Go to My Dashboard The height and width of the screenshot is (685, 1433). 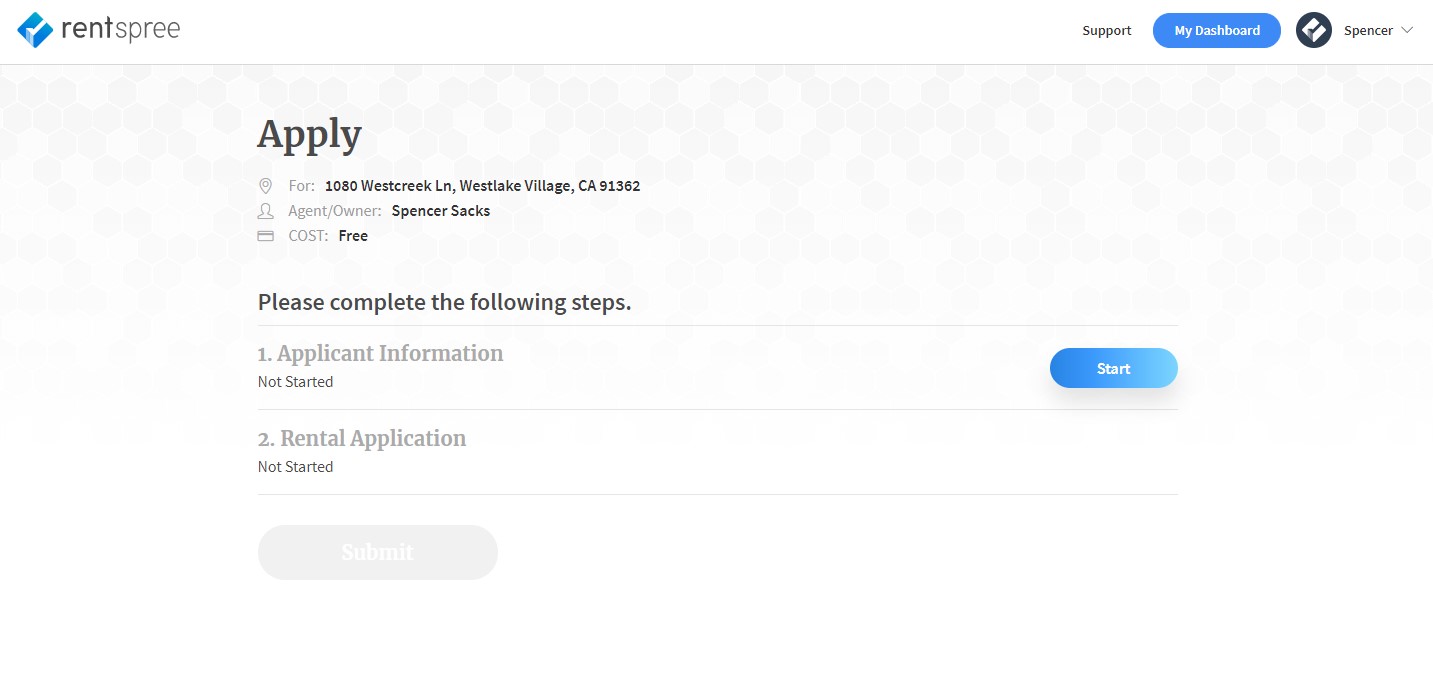click(x=1217, y=30)
